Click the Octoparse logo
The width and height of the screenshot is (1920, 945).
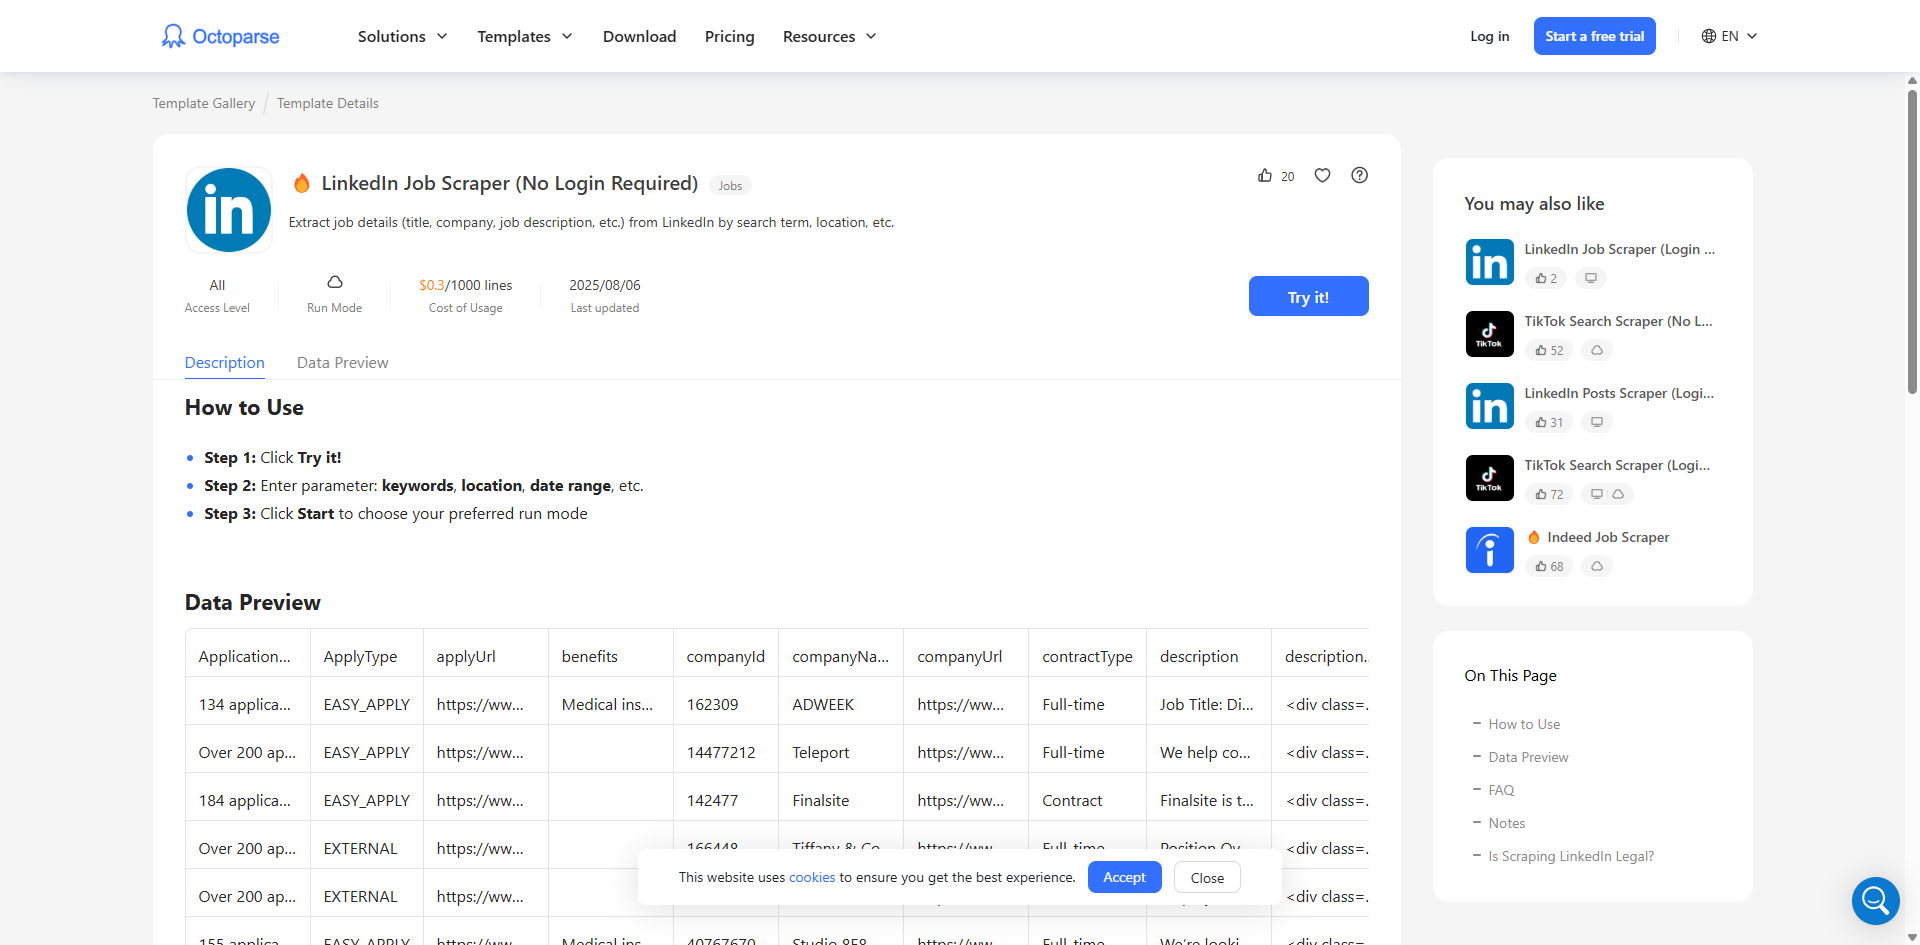[x=221, y=37]
